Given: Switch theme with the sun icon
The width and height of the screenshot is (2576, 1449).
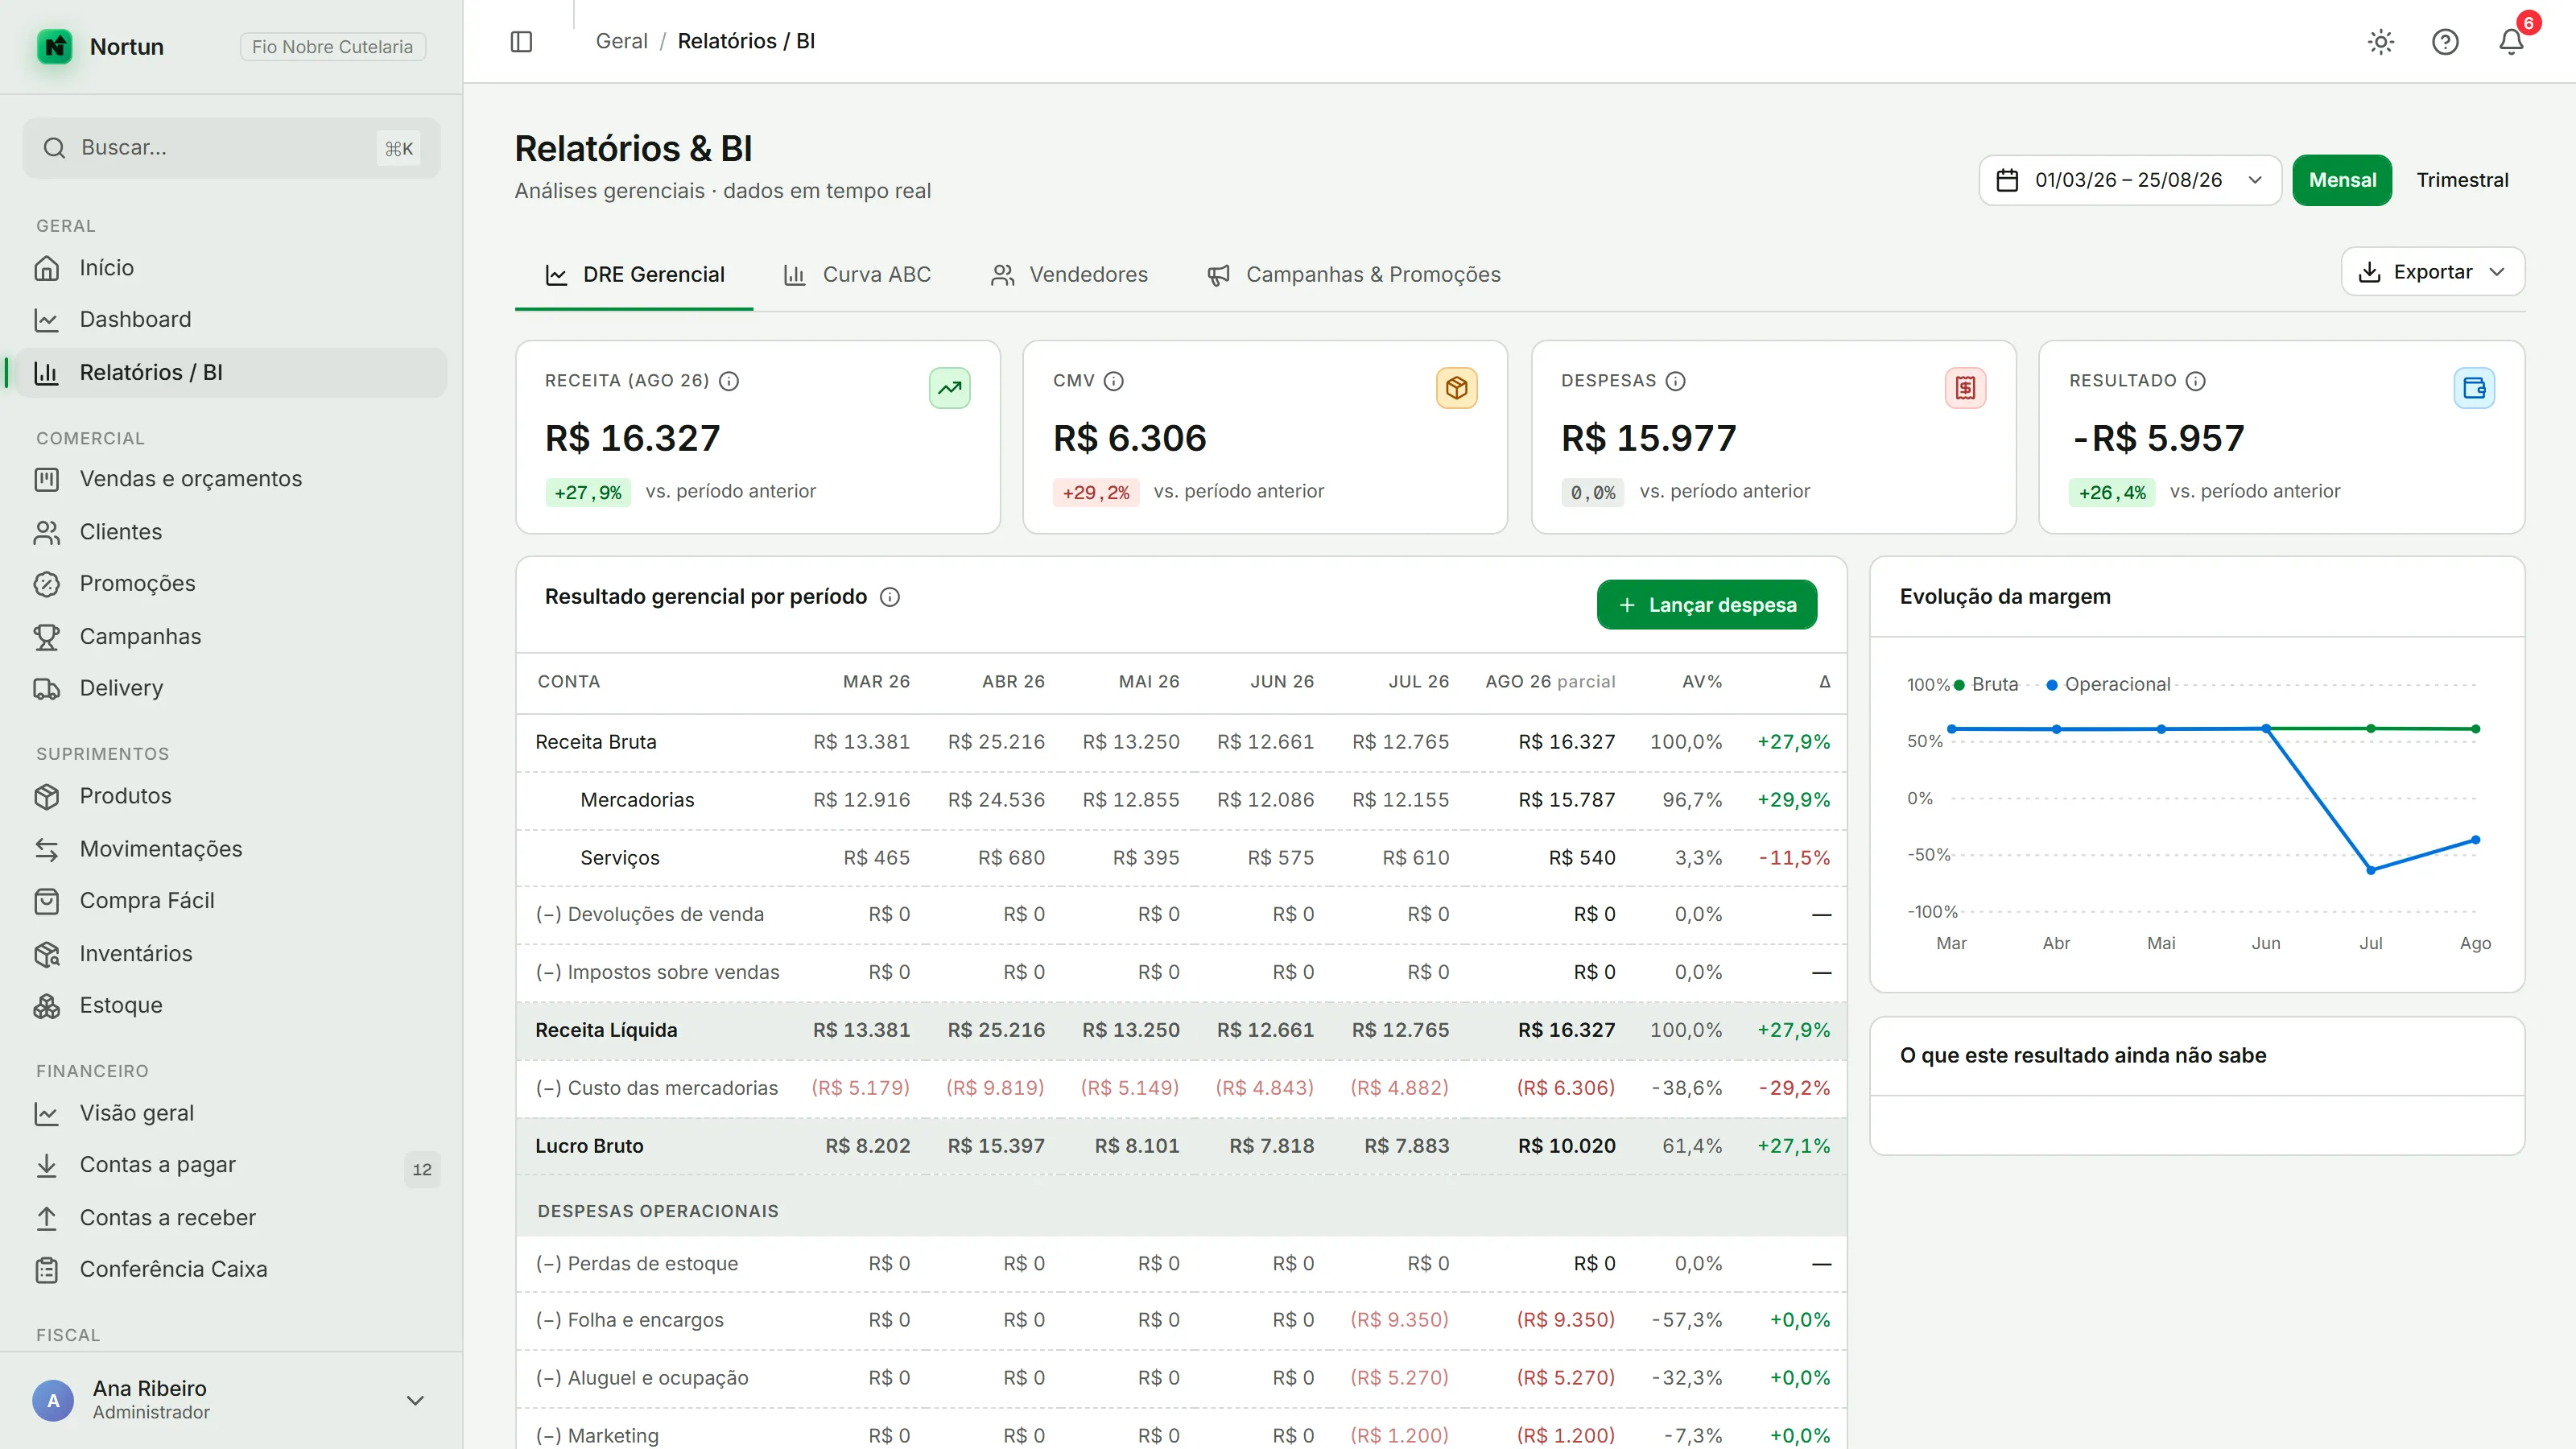Looking at the screenshot, I should (x=2380, y=41).
